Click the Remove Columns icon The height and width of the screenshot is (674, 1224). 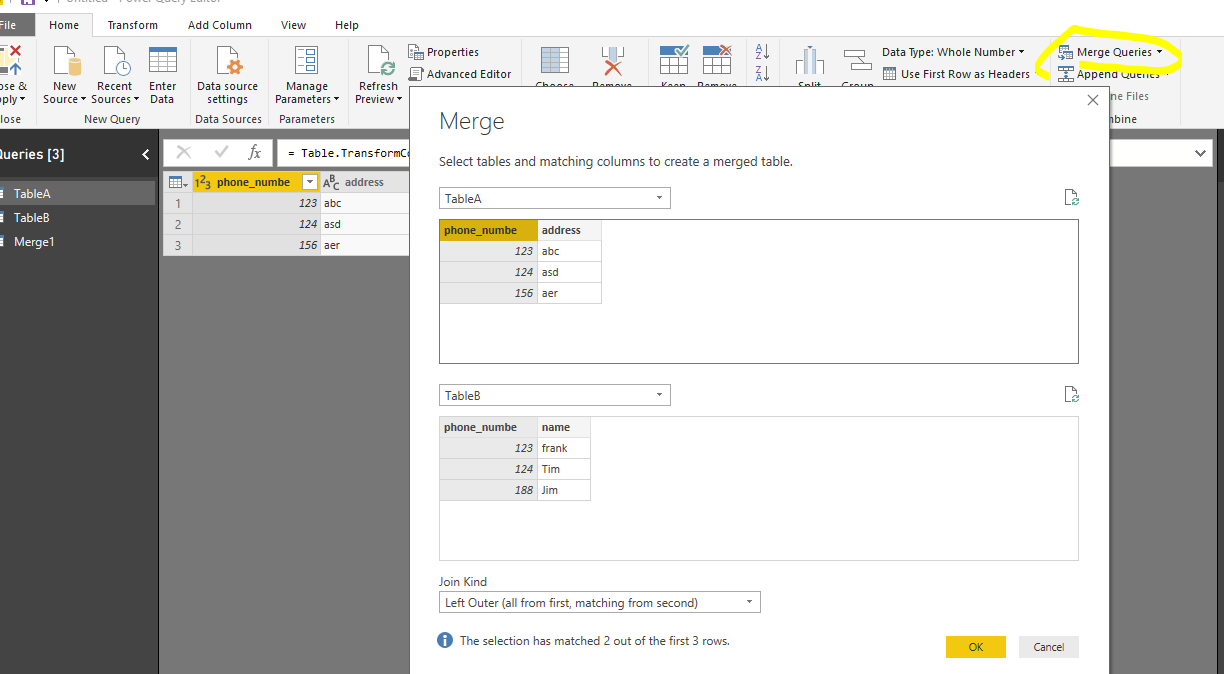pyautogui.click(x=611, y=60)
